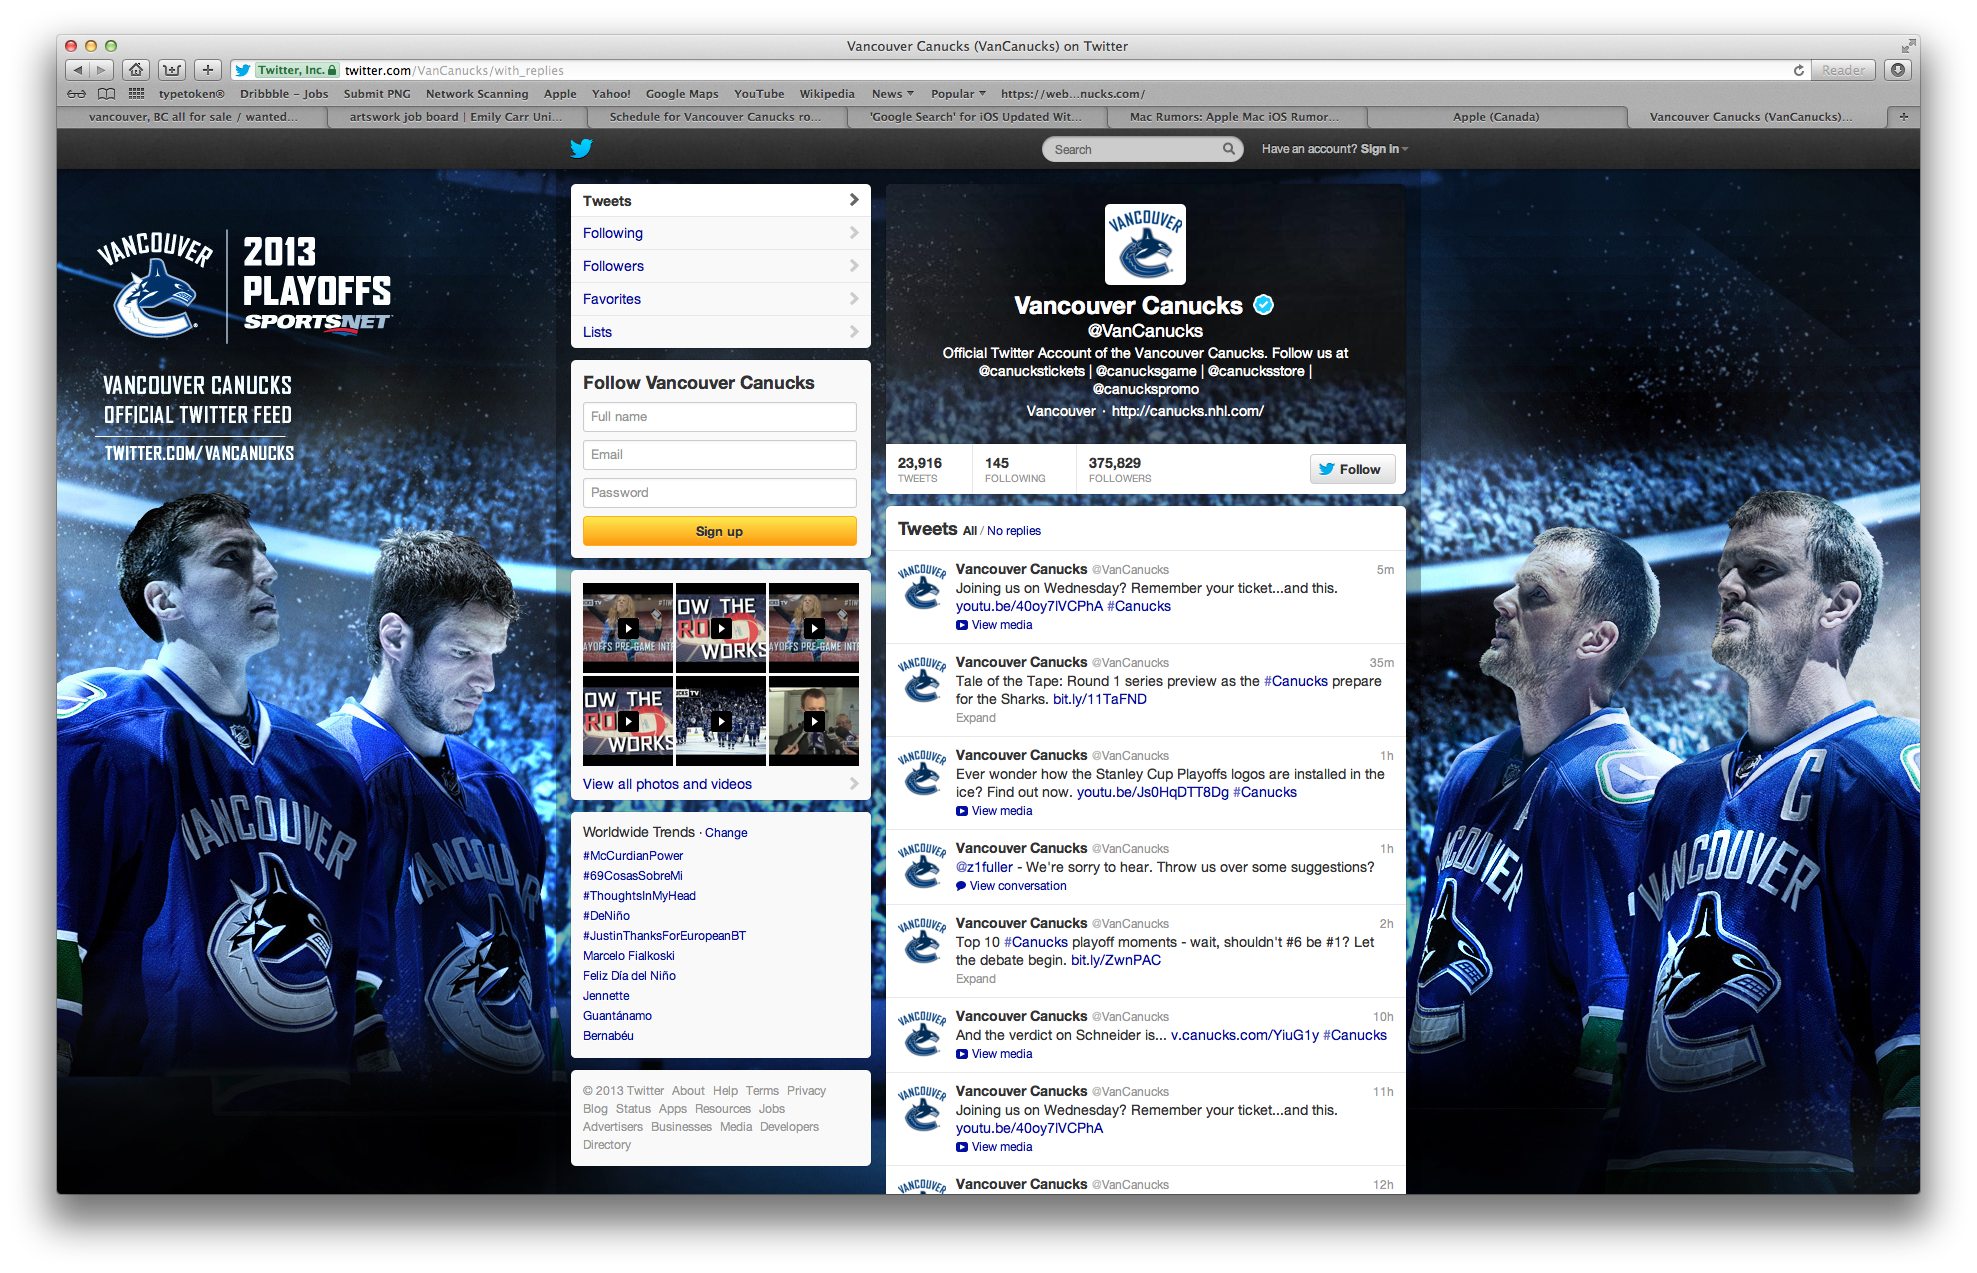The image size is (1977, 1273).
Task: Click avatar on the 35m tweet
Action: click(x=921, y=679)
